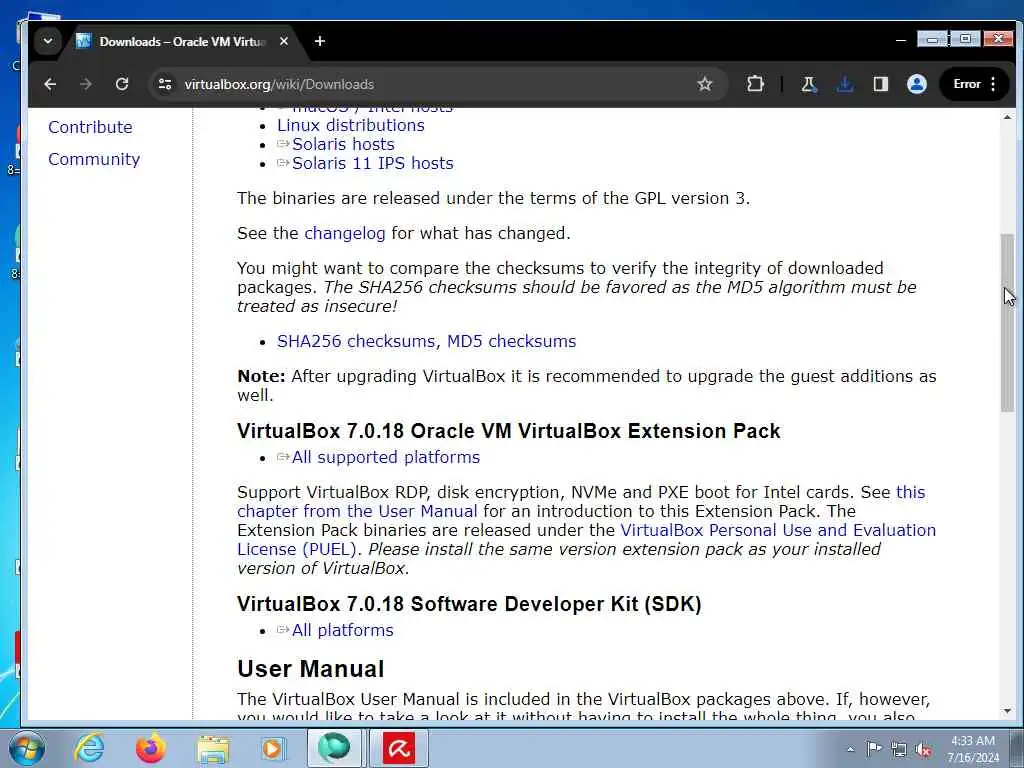Download Extension Pack All supported platforms
This screenshot has height=768, width=1024.
click(x=385, y=458)
